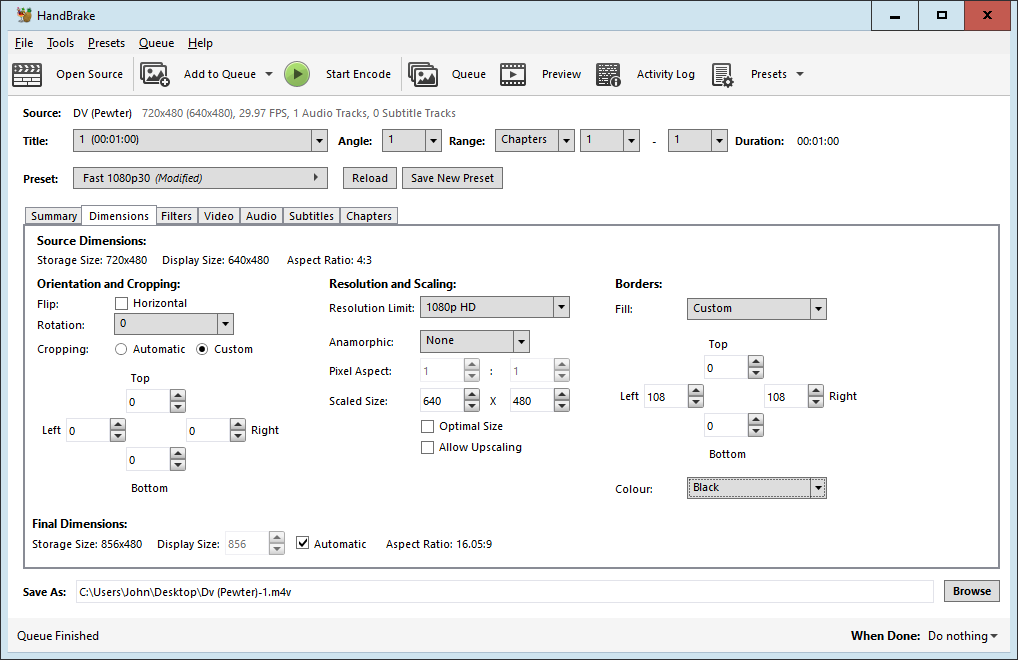Enable the Optimal Size checkbox
This screenshot has height=660, width=1018.
click(x=427, y=426)
